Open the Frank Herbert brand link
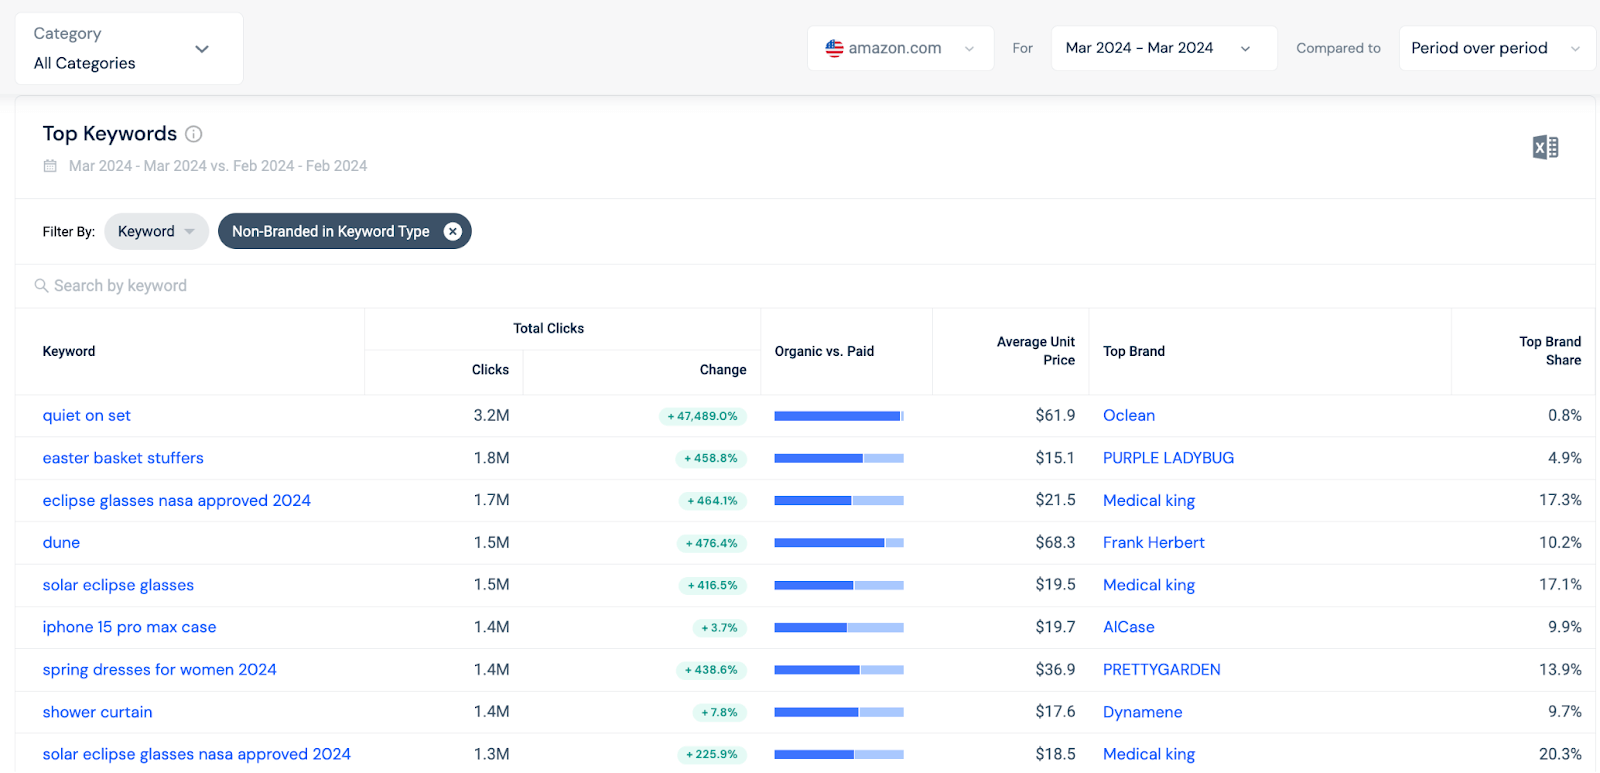This screenshot has height=773, width=1600. (1154, 542)
